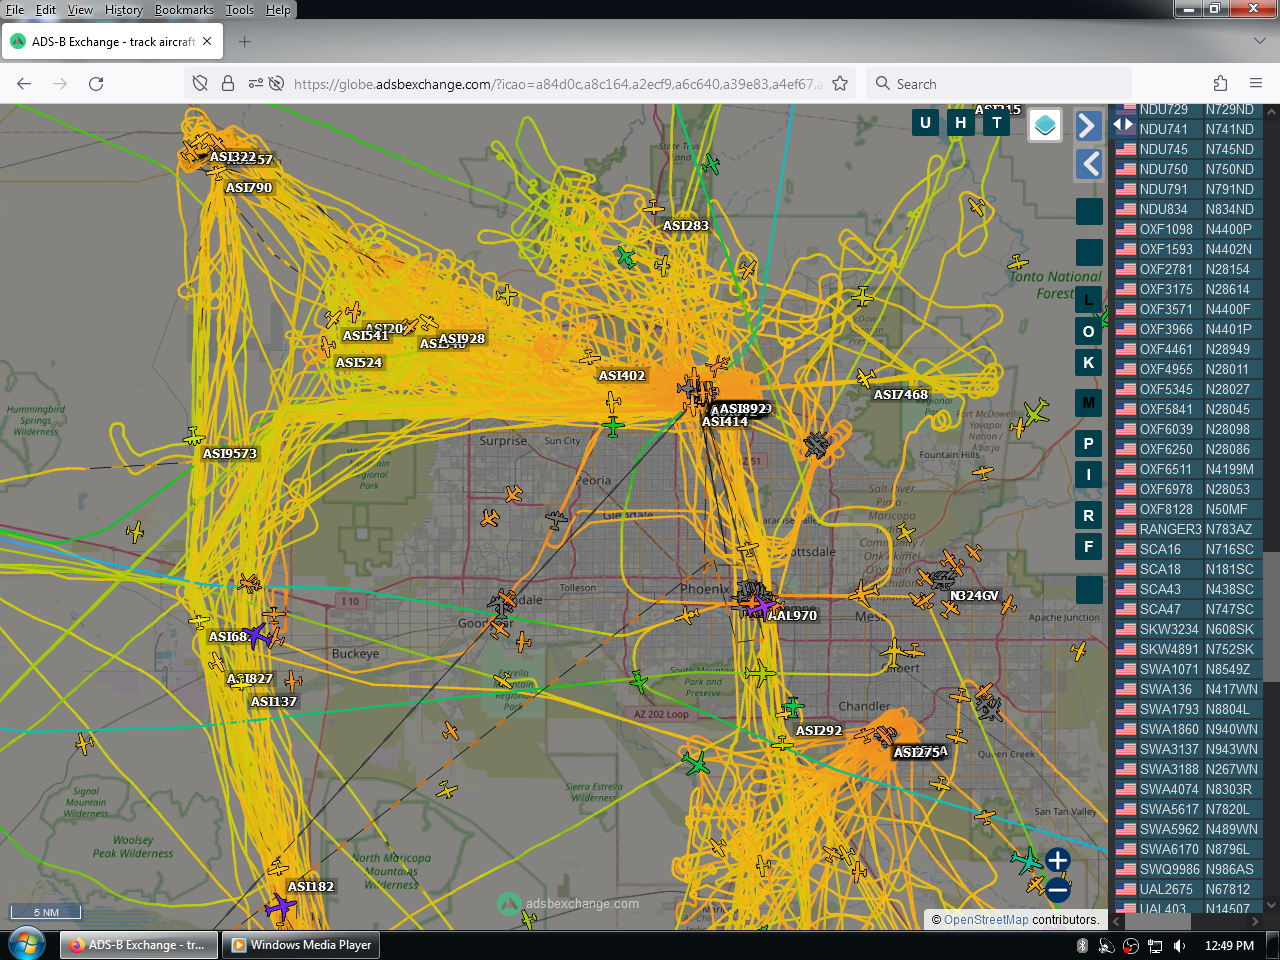Toggle sidebar width with double-arrow button
The height and width of the screenshot is (960, 1280).
(x=1123, y=125)
